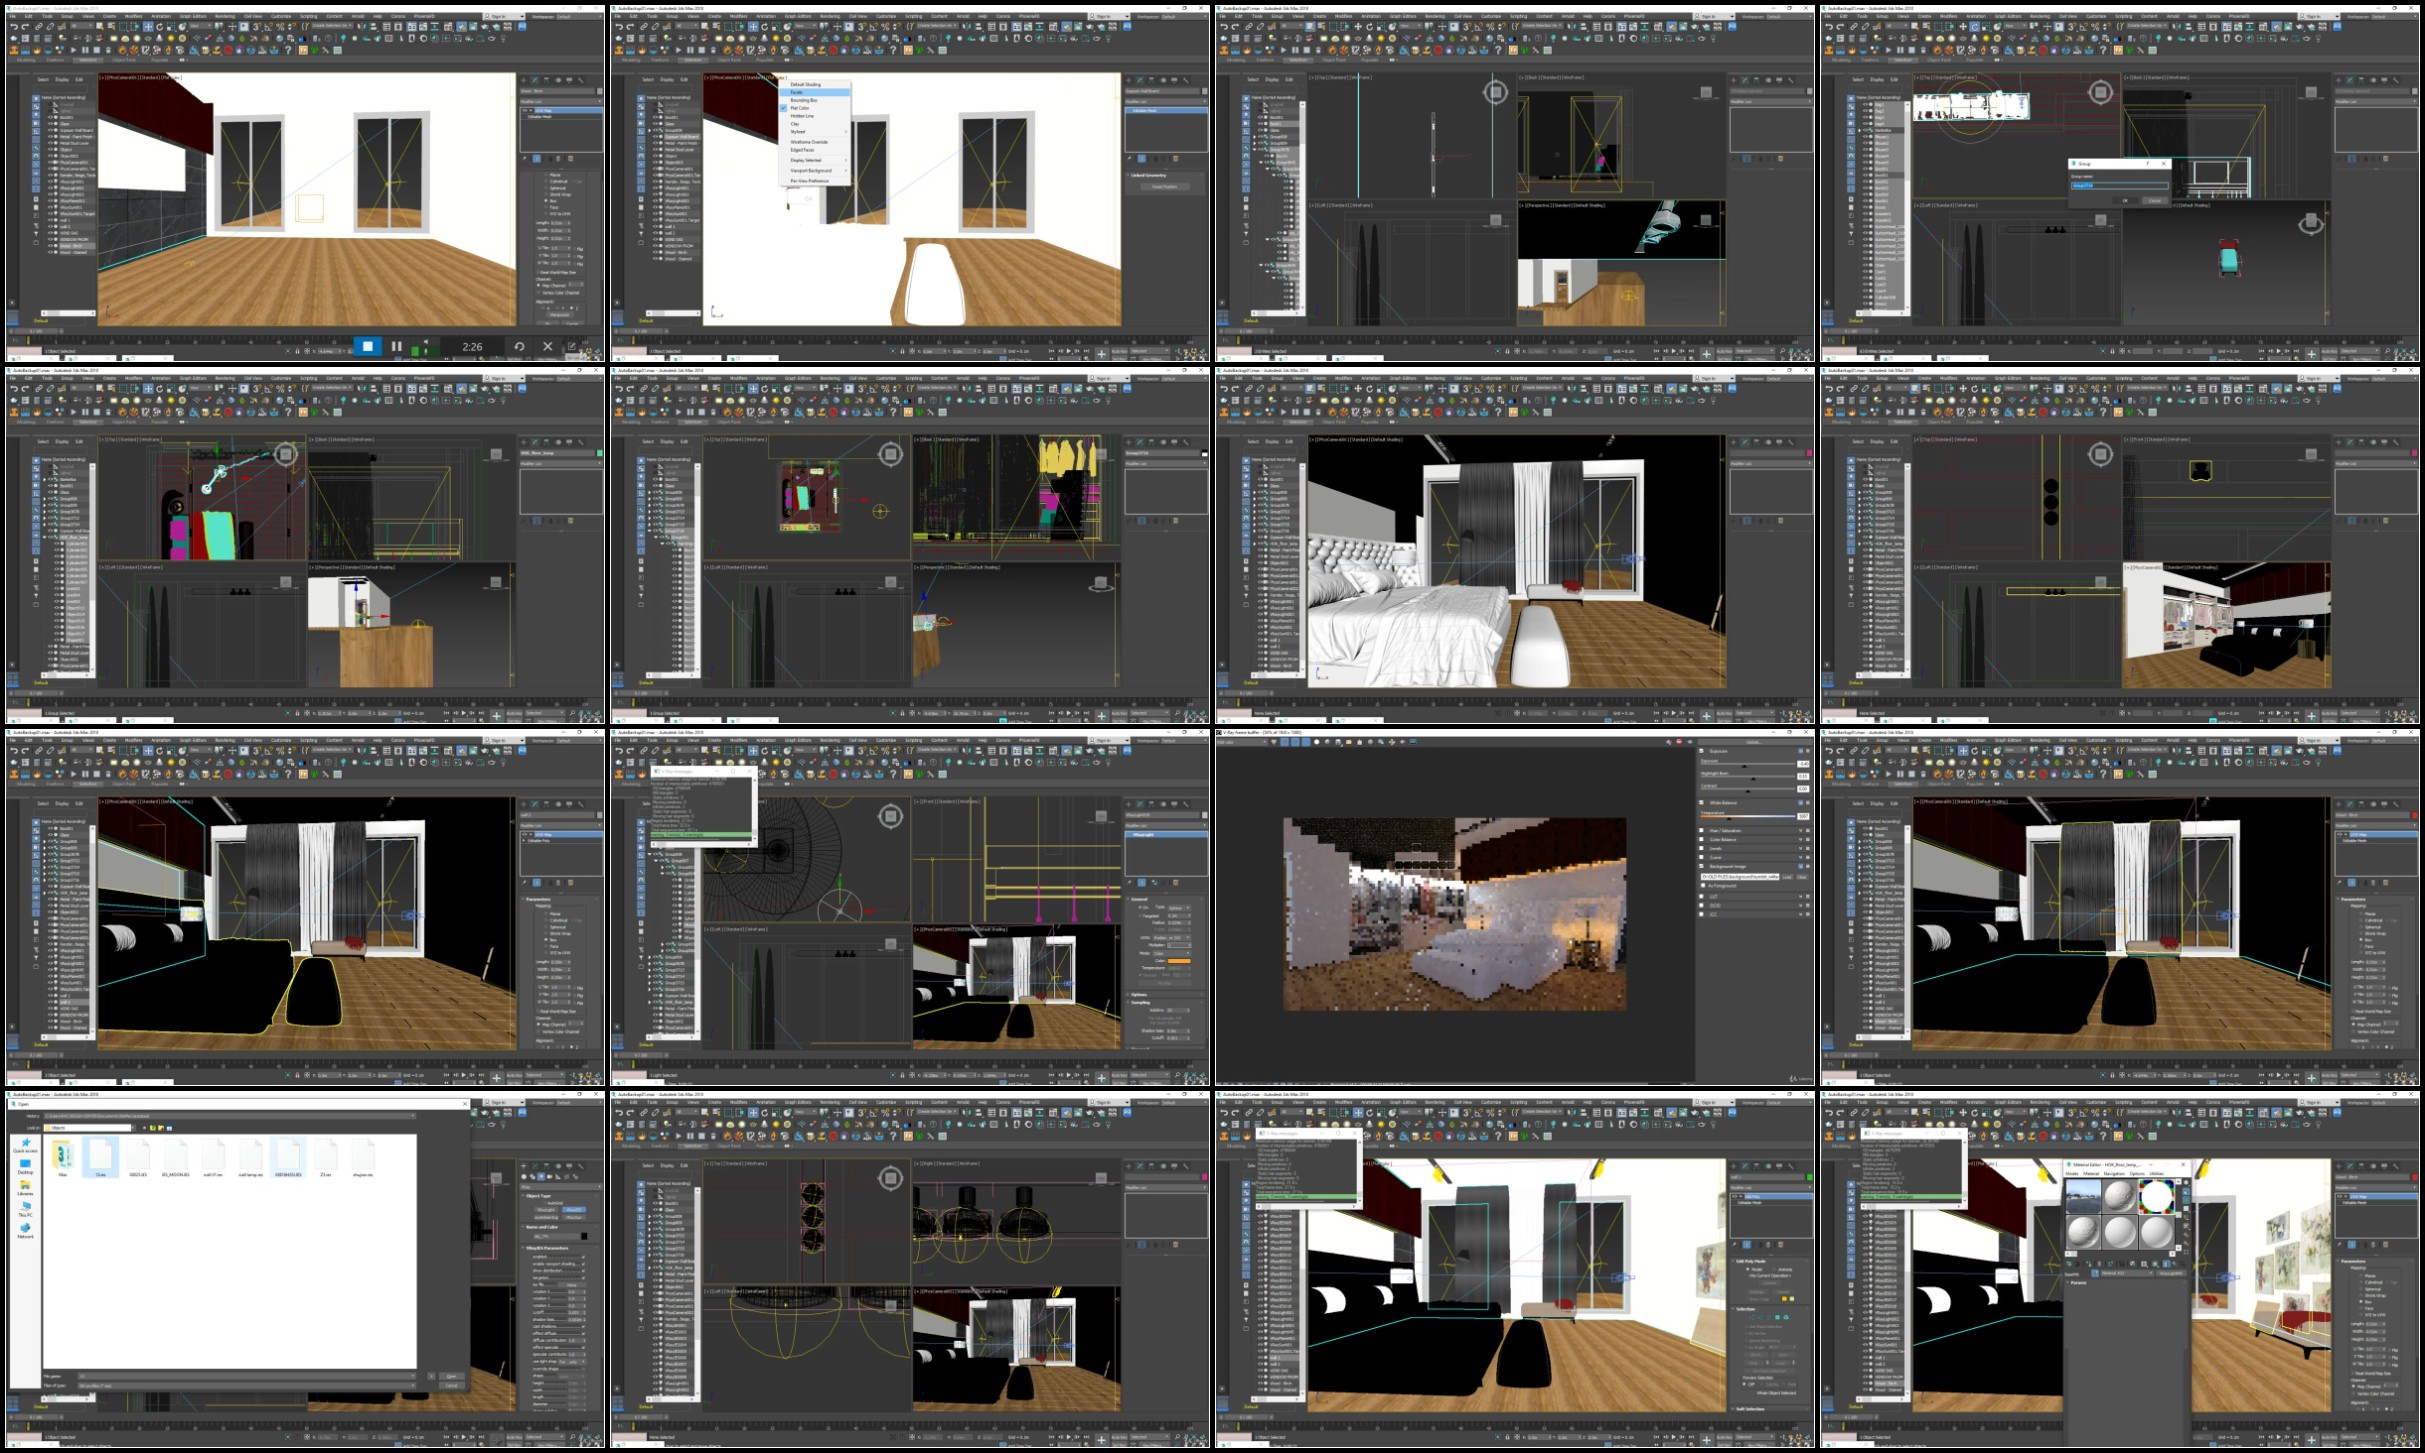Cancel the Group dialog

pyautogui.click(x=2154, y=200)
